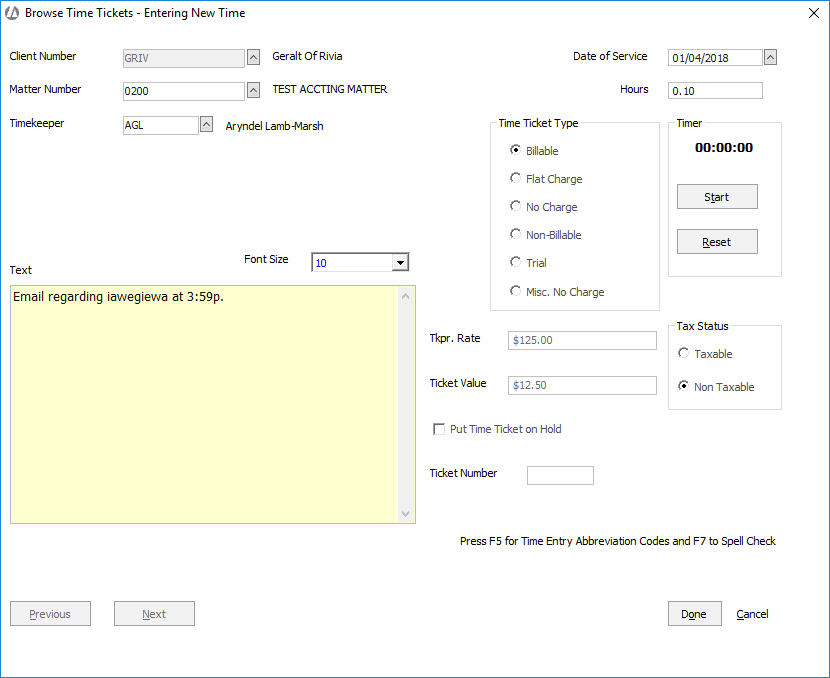Open the Date of Service picker arrow

(x=770, y=57)
